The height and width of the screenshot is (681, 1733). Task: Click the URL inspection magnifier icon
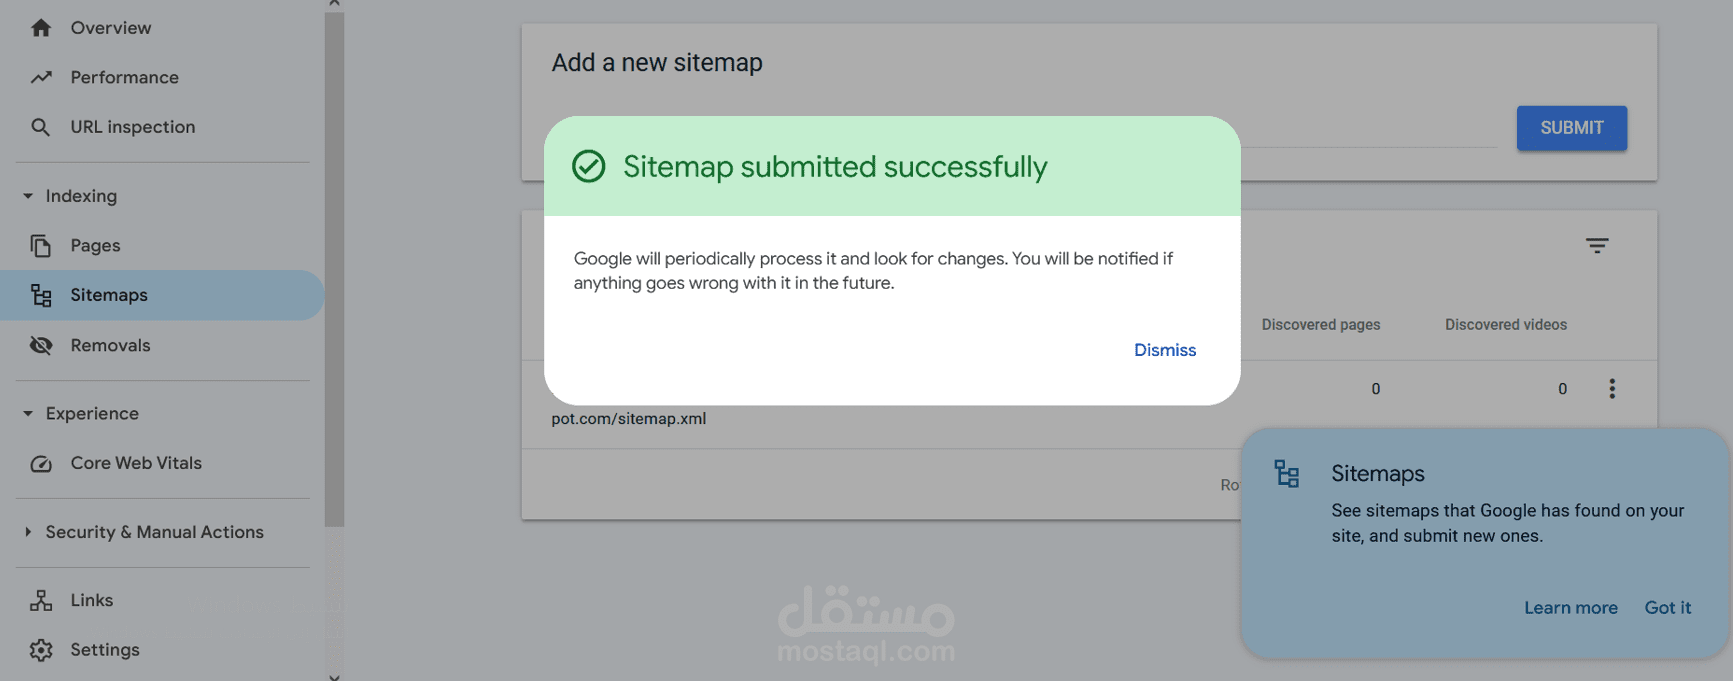coord(41,127)
